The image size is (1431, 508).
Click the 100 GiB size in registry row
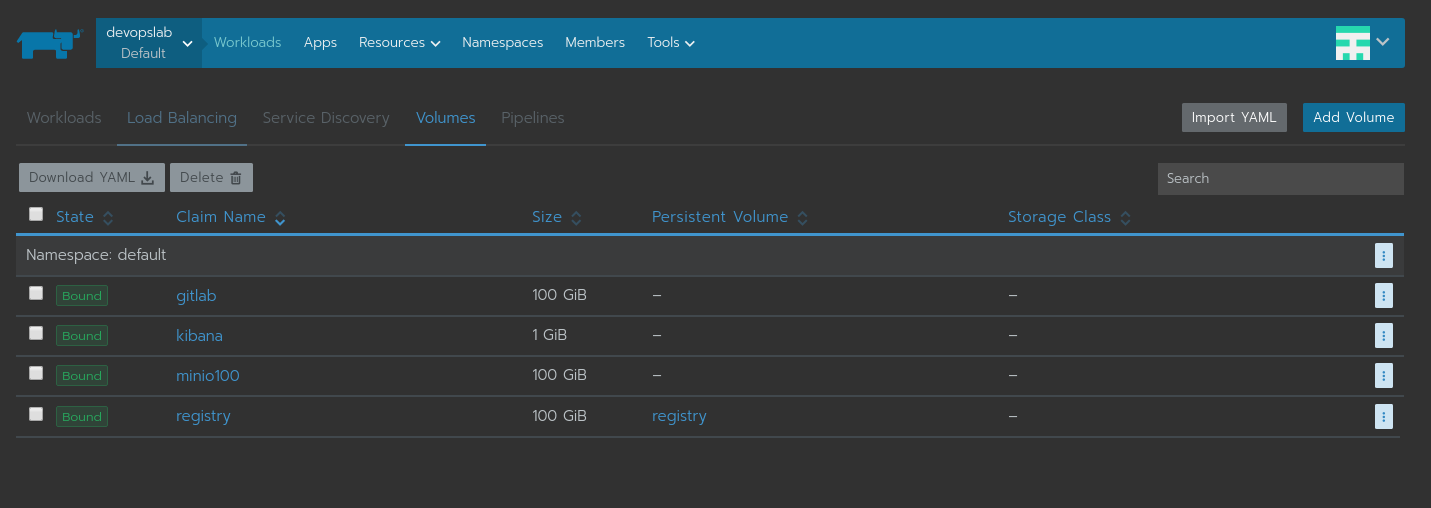(559, 415)
